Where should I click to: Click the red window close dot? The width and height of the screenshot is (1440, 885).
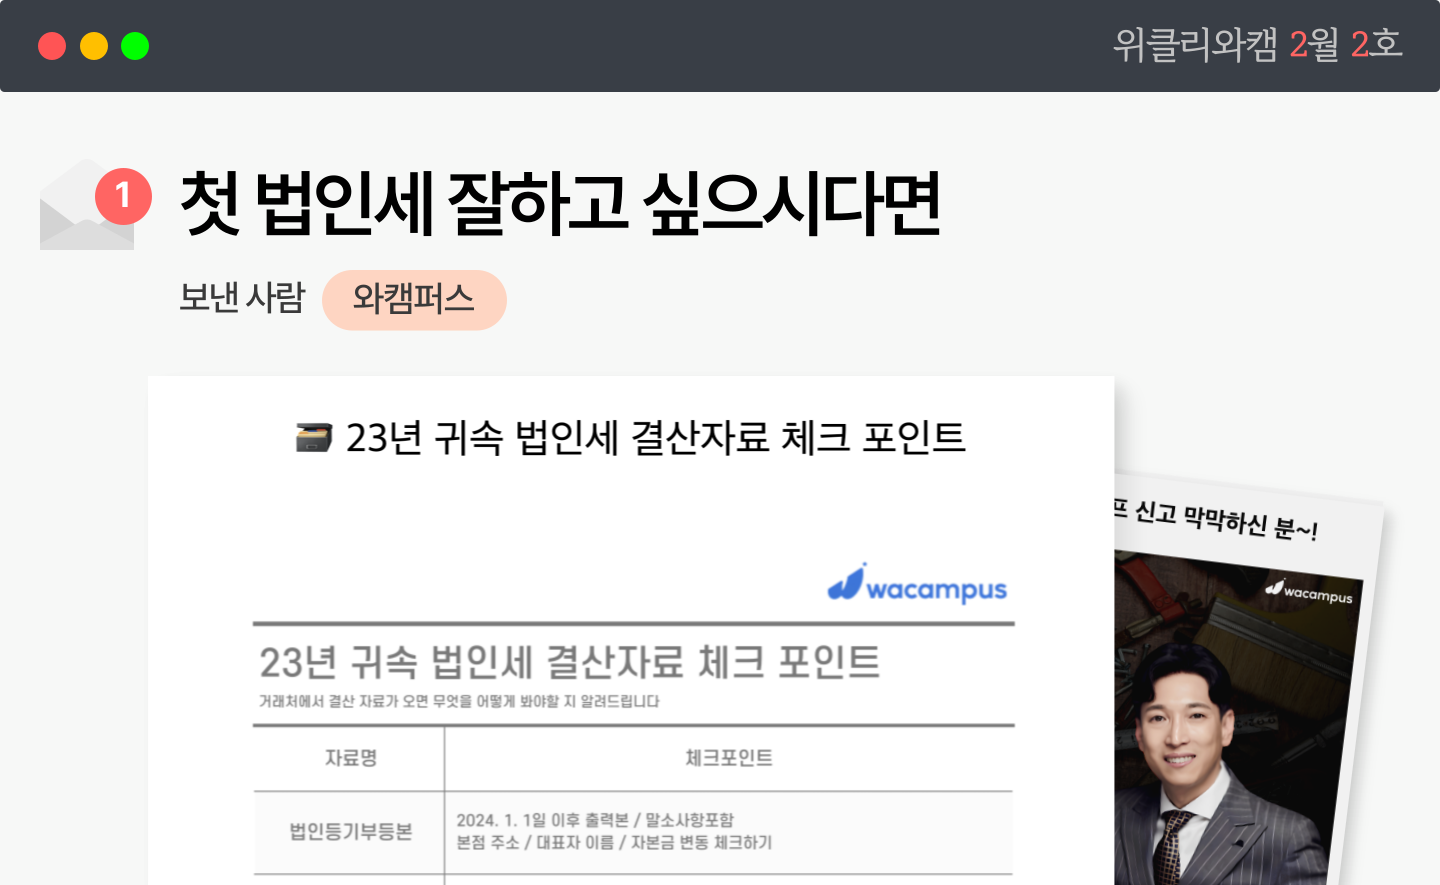tap(52, 46)
